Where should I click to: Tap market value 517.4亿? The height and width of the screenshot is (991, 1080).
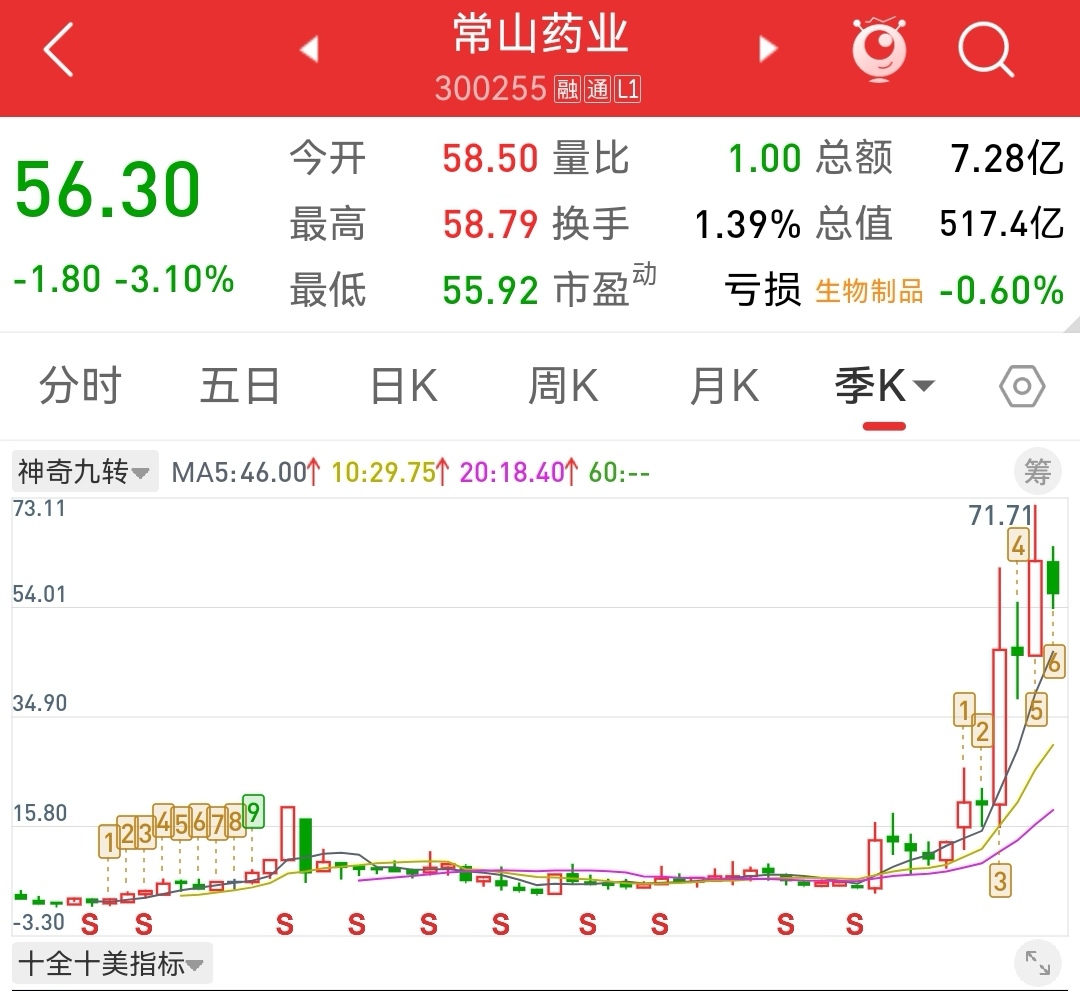pos(1002,224)
